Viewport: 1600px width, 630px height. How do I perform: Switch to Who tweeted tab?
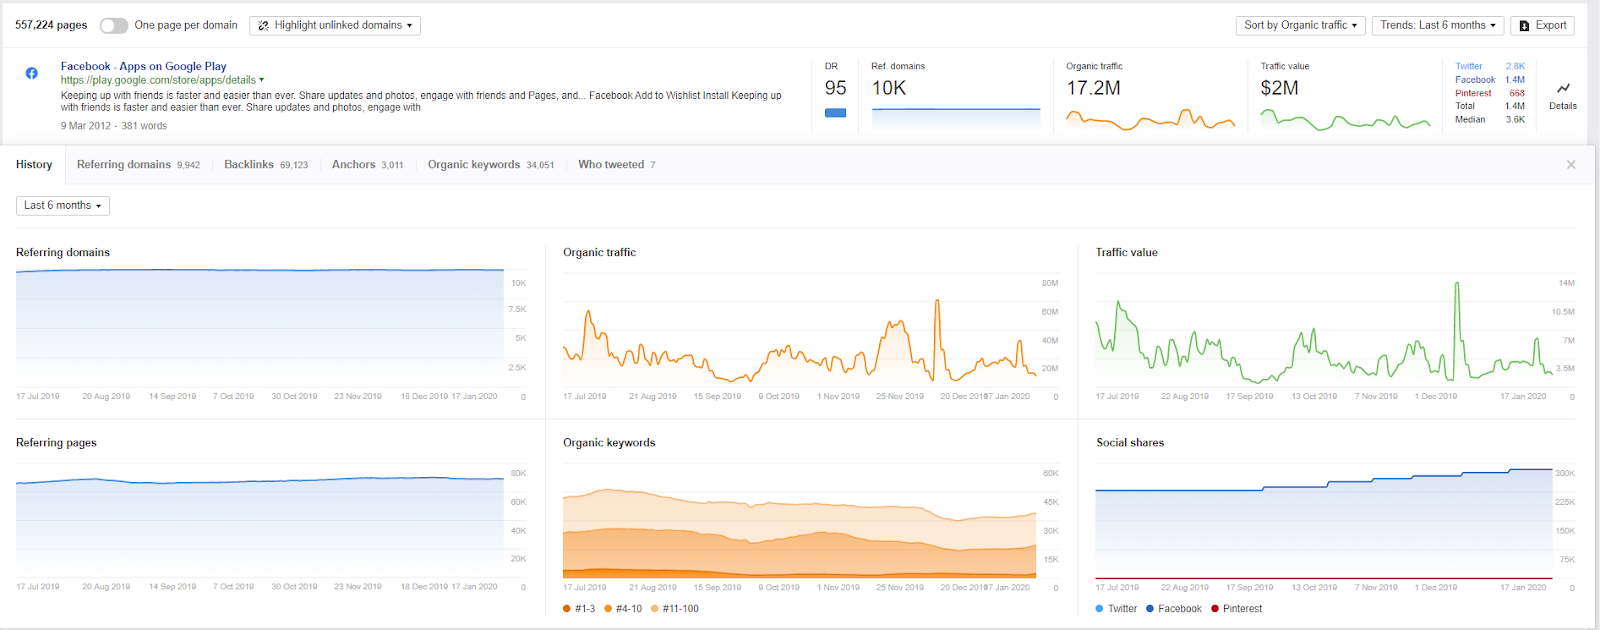616,164
